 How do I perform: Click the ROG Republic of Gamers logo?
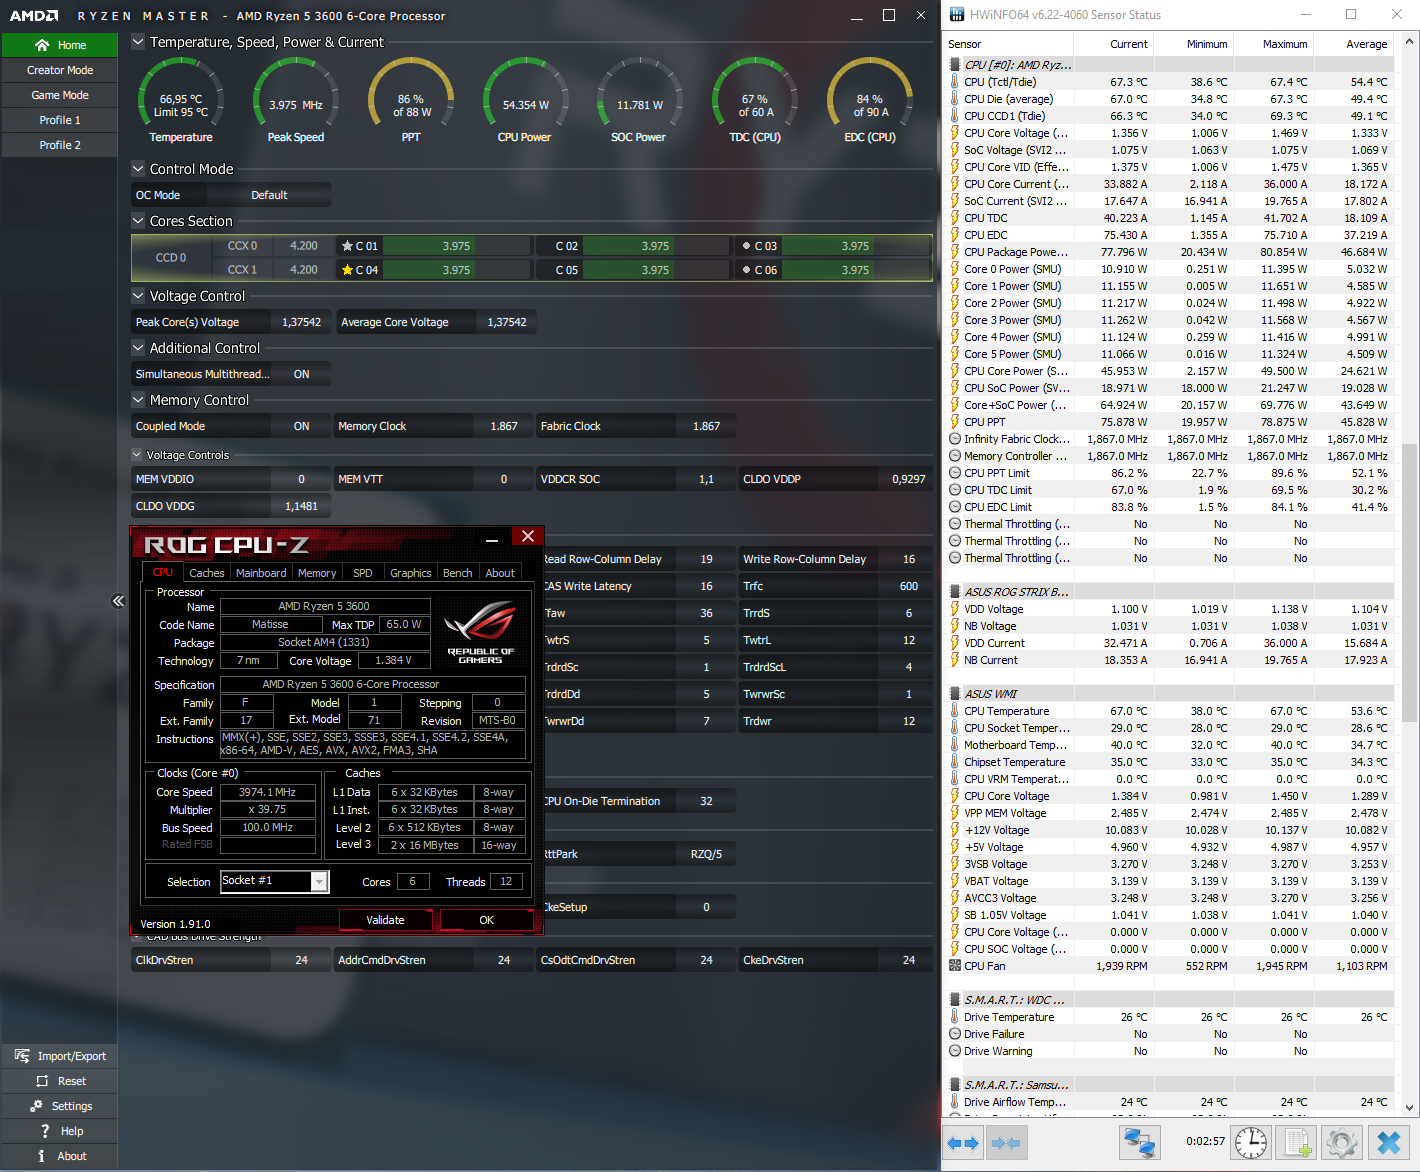[x=480, y=632]
